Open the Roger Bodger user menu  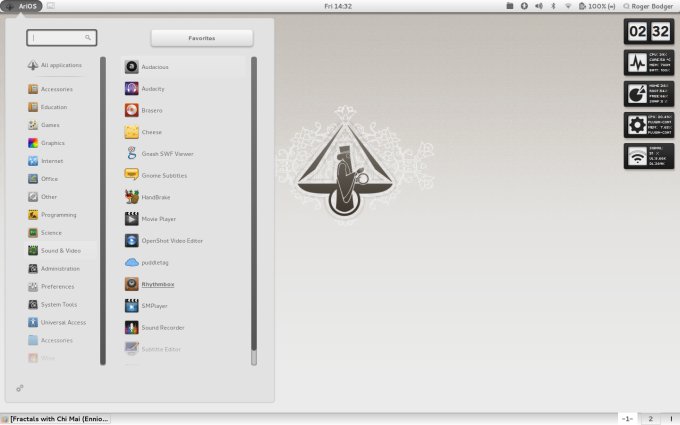(x=648, y=6)
